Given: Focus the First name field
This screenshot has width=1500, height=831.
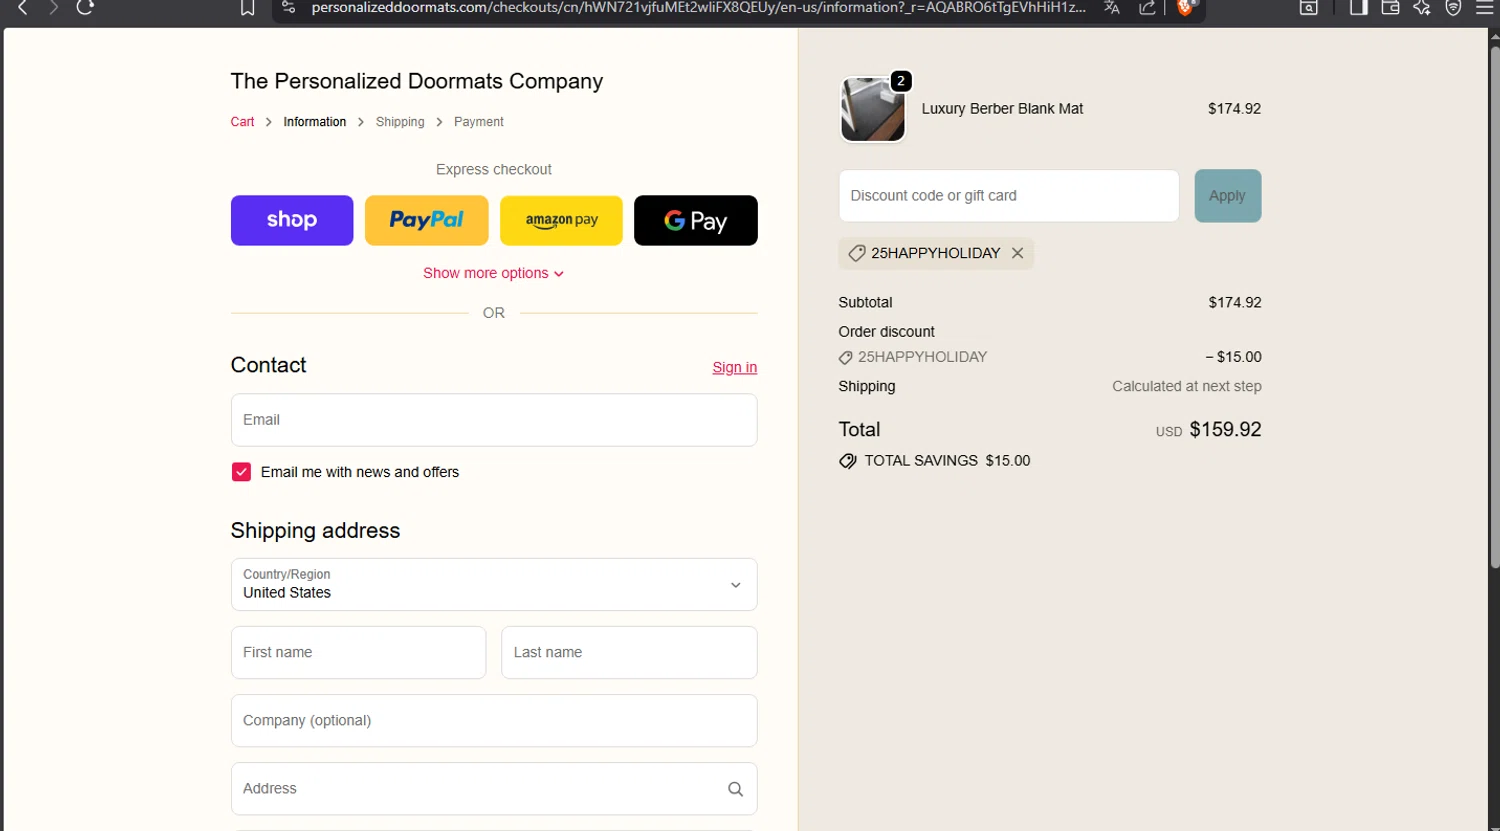Looking at the screenshot, I should click(358, 652).
